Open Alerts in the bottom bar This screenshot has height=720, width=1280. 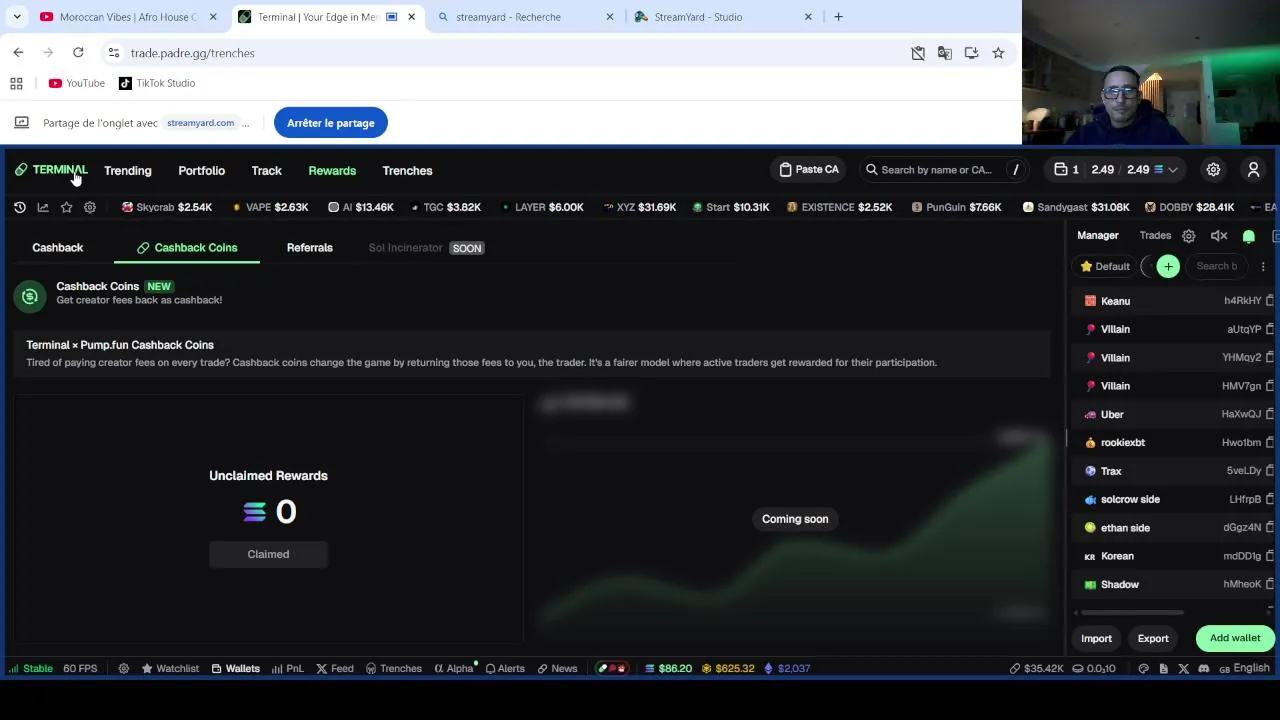tap(504, 668)
